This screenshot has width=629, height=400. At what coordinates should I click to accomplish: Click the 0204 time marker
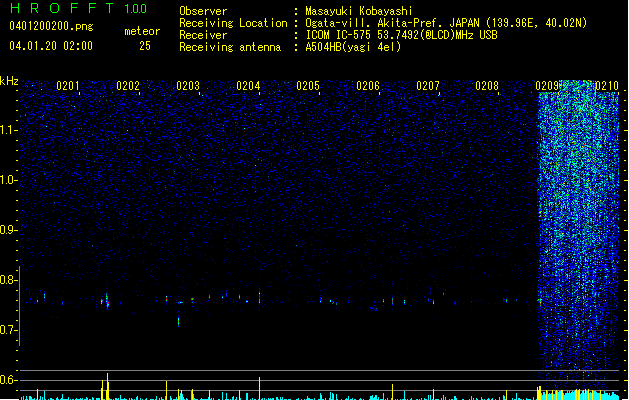coord(248,85)
